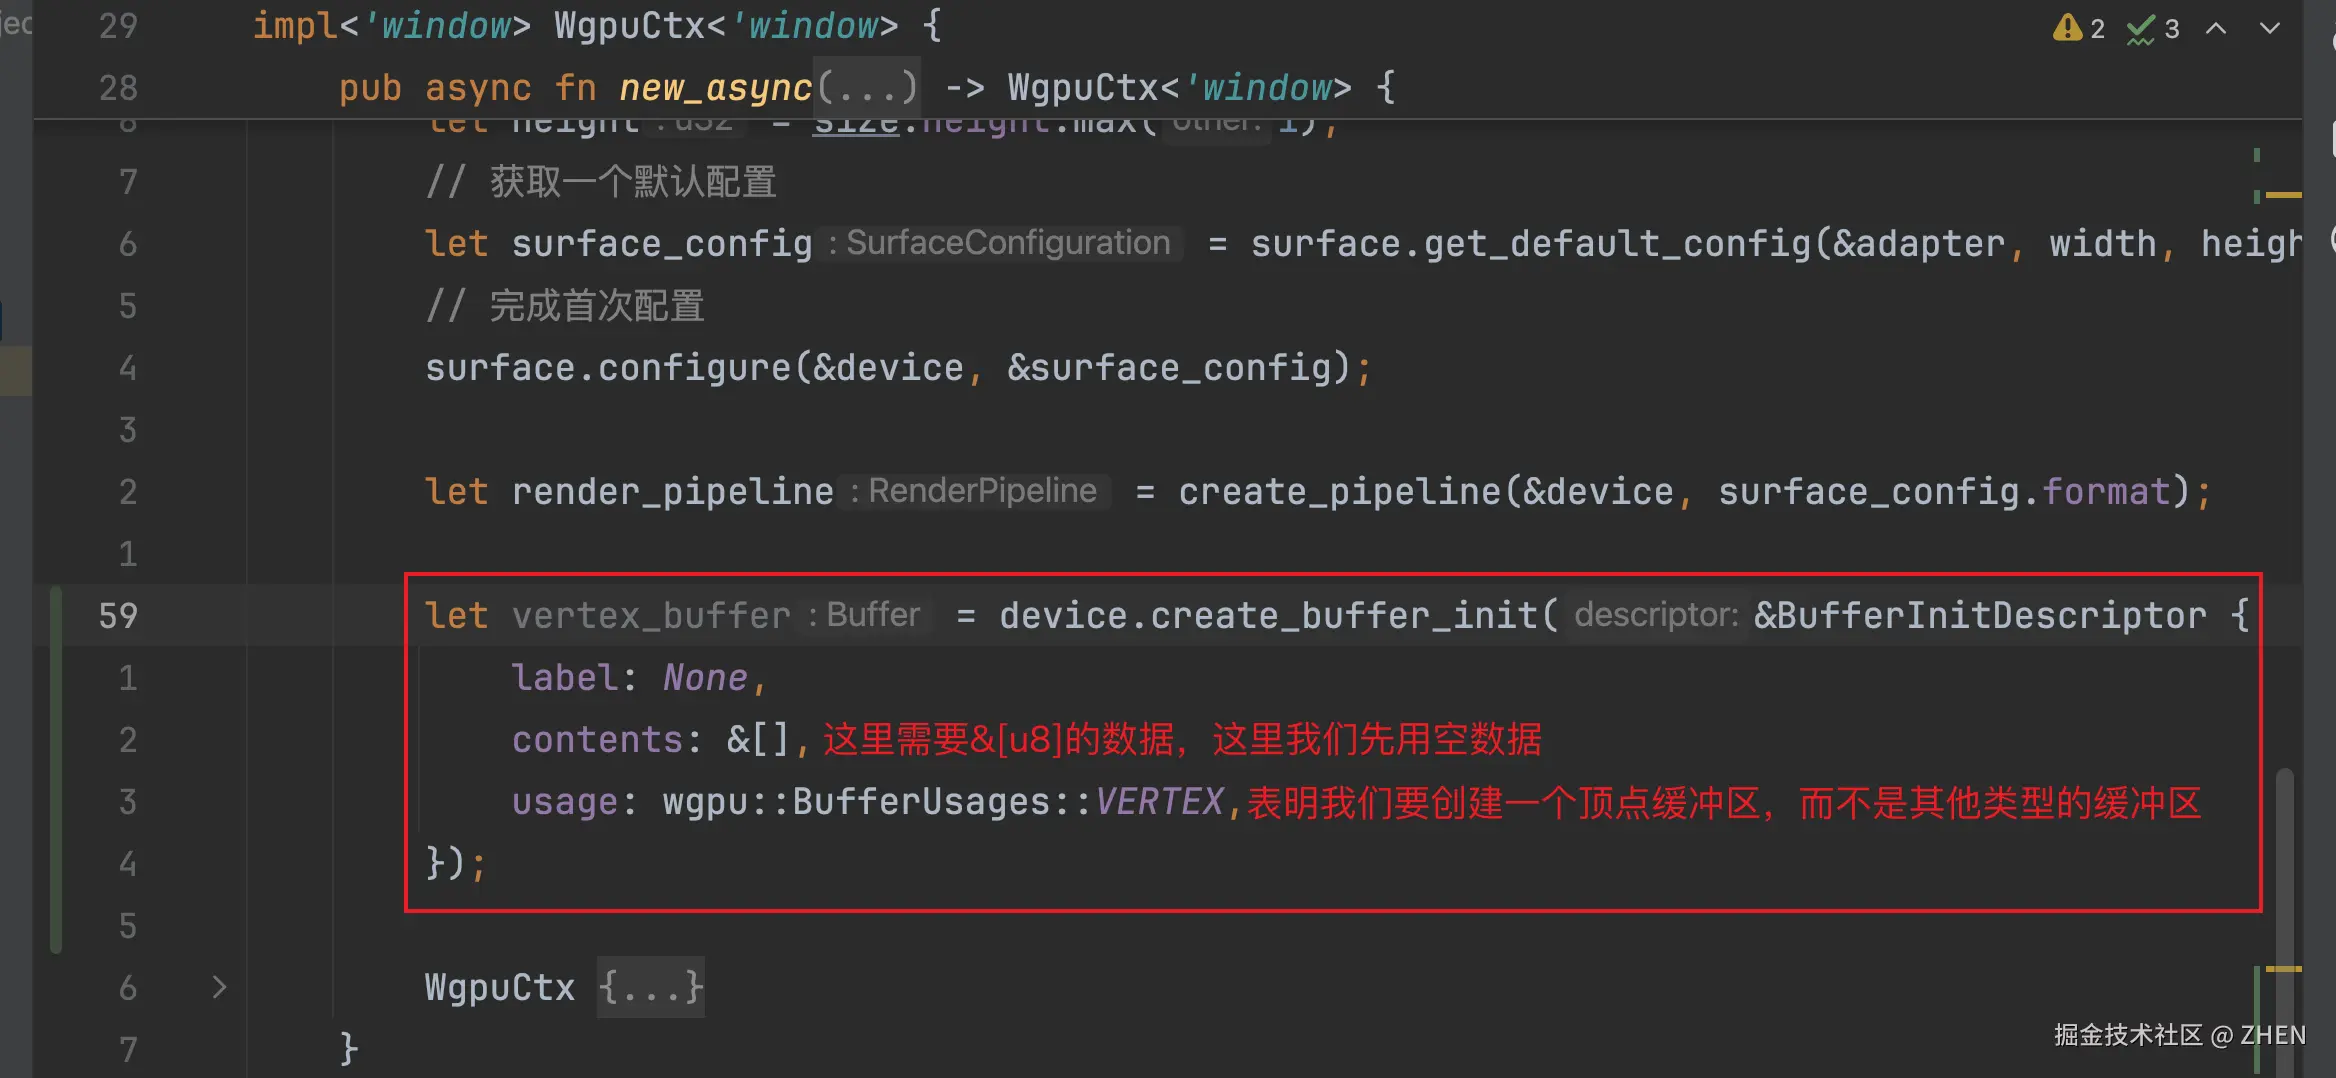The width and height of the screenshot is (2336, 1078).
Task: Jump to previous highlighted problem arrow
Action: 2216,28
